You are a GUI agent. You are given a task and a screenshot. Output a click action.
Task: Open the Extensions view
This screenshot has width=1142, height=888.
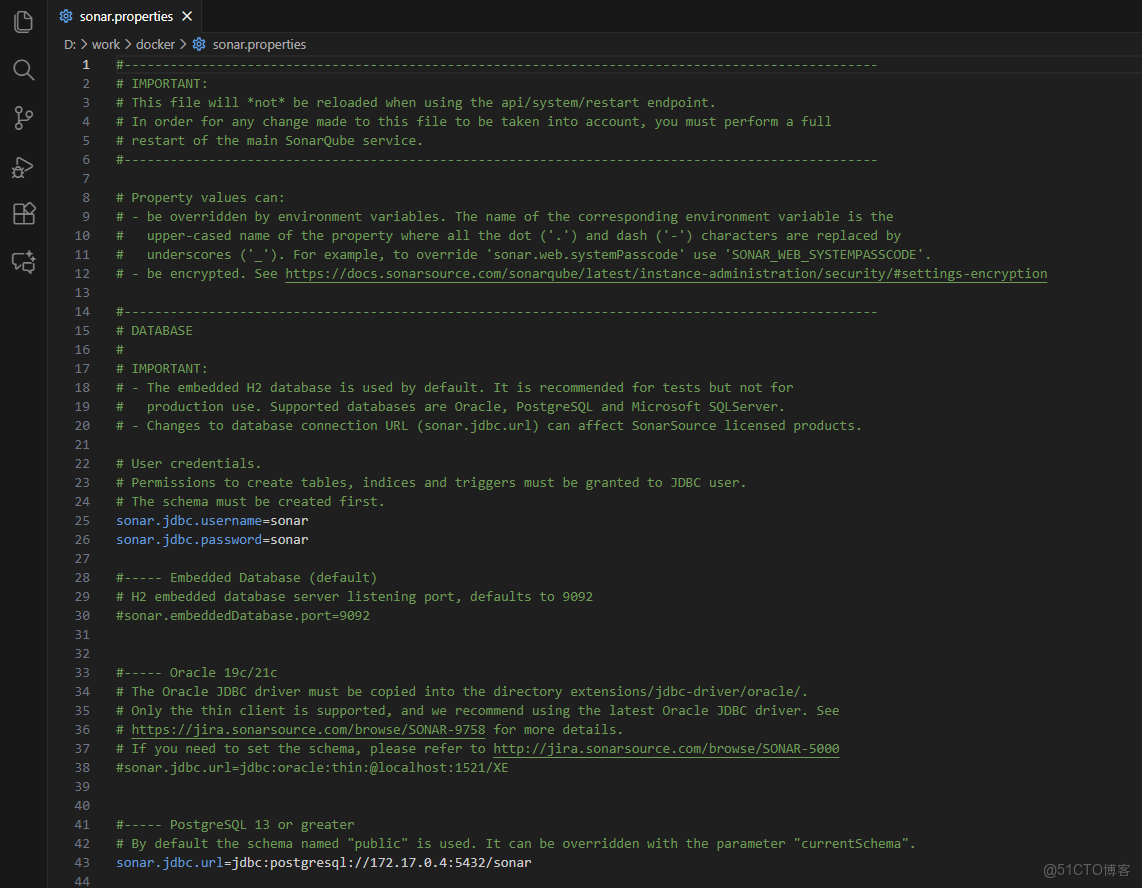[22, 213]
